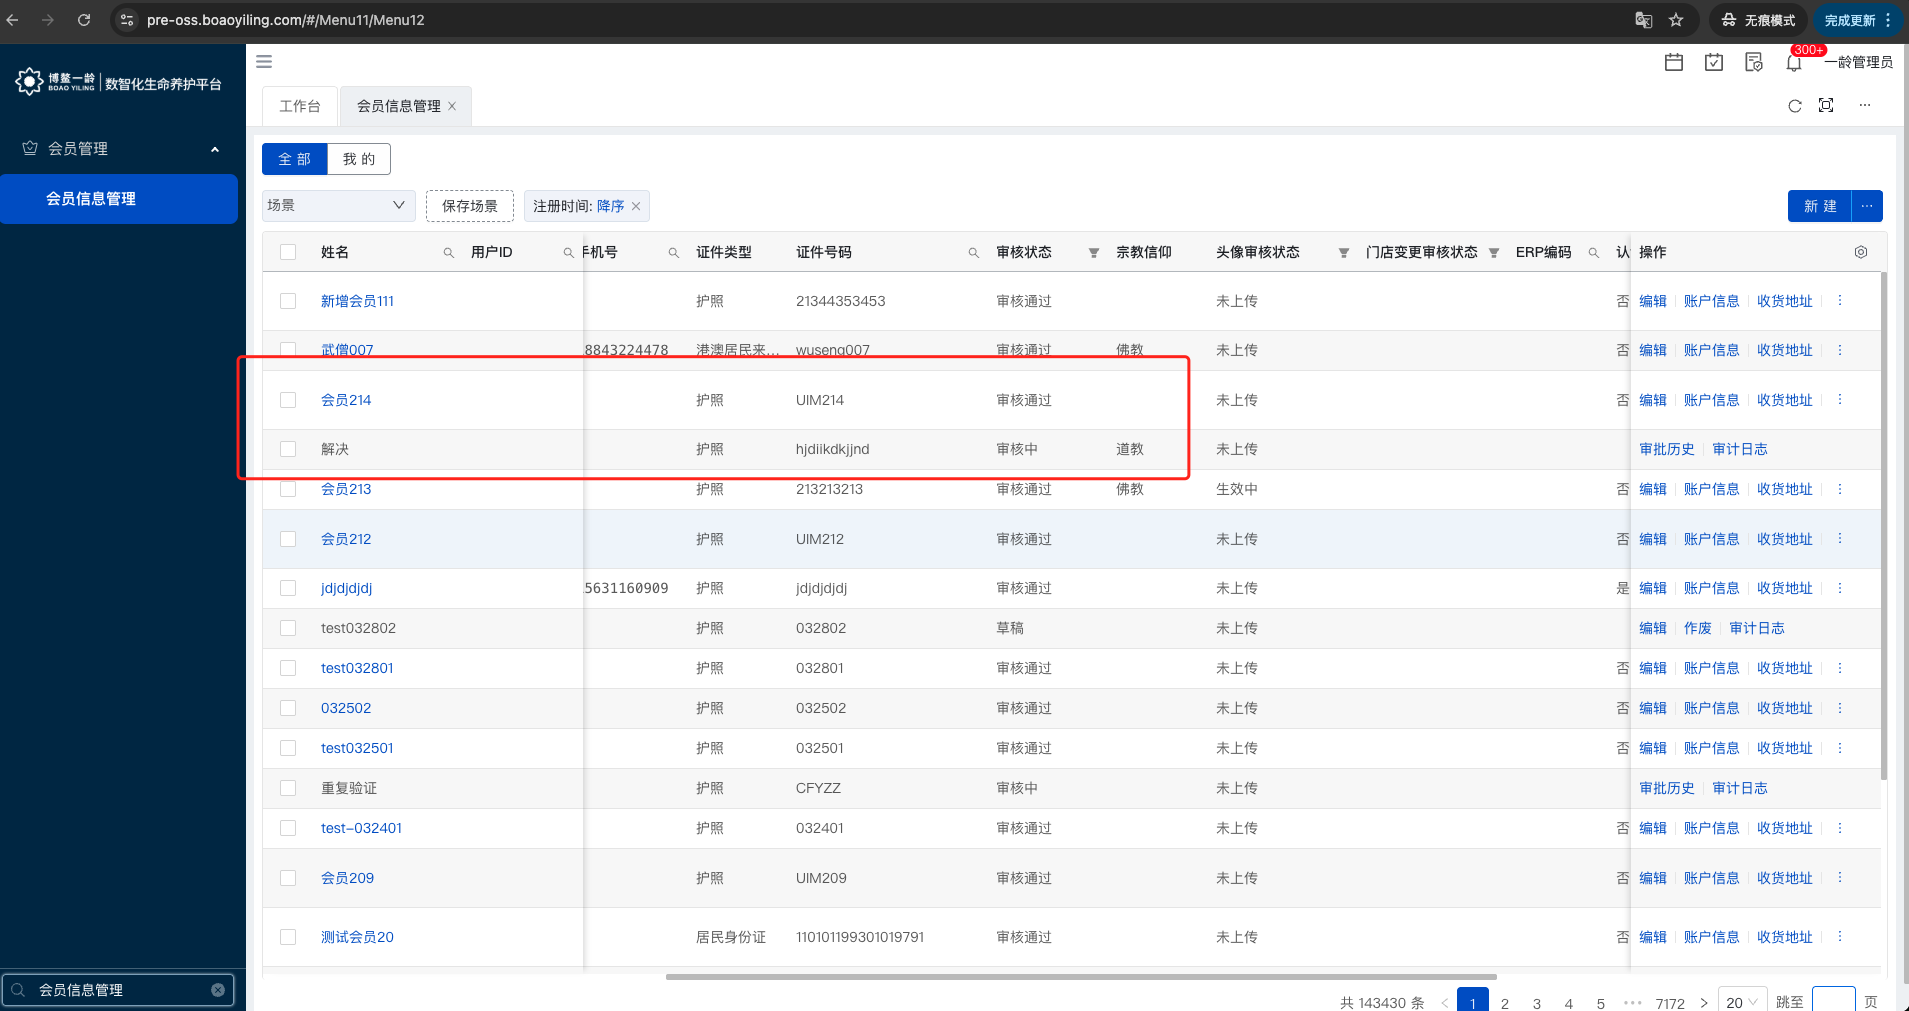Check the 解决 row checkbox
Viewport: 1909px width, 1011px height.
(x=288, y=449)
